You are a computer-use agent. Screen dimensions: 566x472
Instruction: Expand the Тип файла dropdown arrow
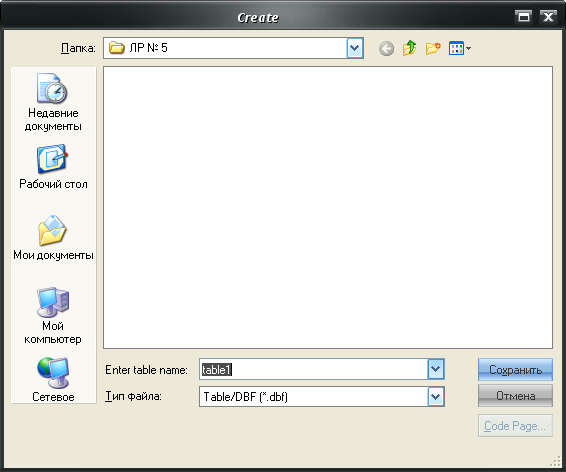(x=436, y=397)
